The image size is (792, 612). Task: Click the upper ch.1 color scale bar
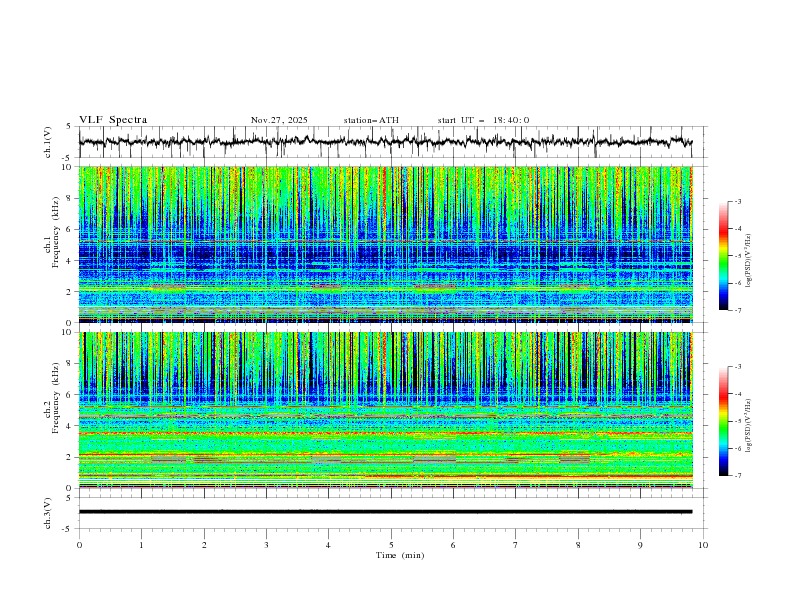pyautogui.click(x=723, y=255)
